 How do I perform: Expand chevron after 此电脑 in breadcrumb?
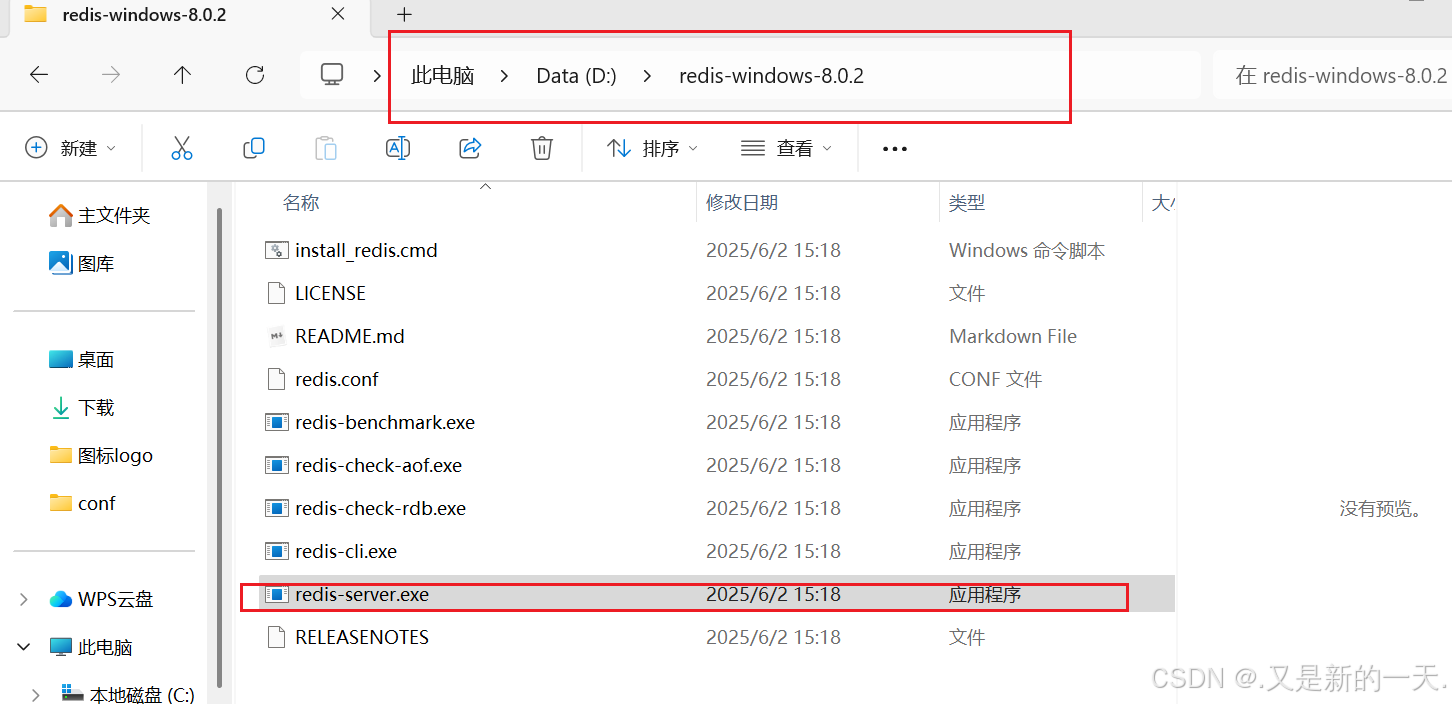(x=505, y=76)
